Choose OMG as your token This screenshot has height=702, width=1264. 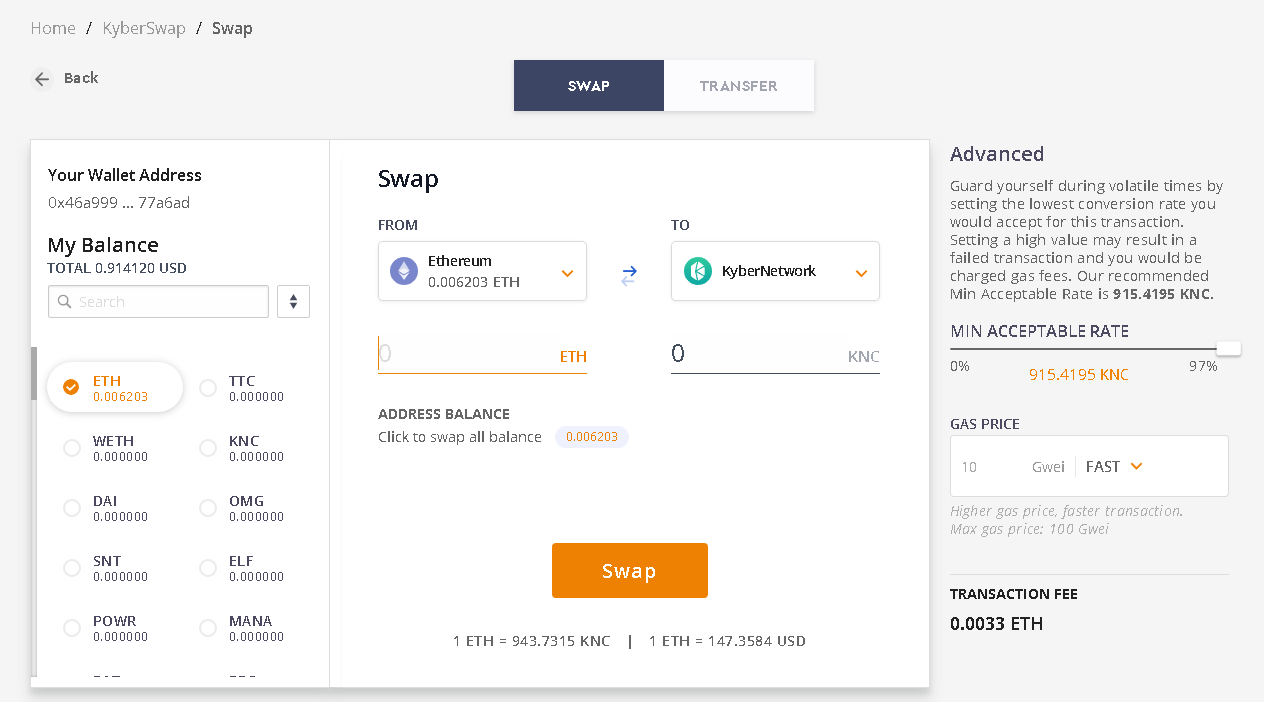207,508
